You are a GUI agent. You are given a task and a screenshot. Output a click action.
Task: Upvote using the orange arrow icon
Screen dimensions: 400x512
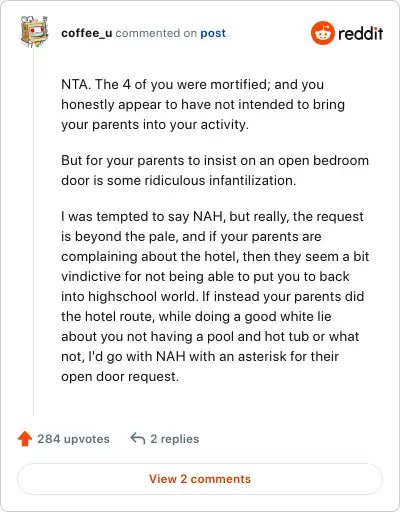pos(25,439)
